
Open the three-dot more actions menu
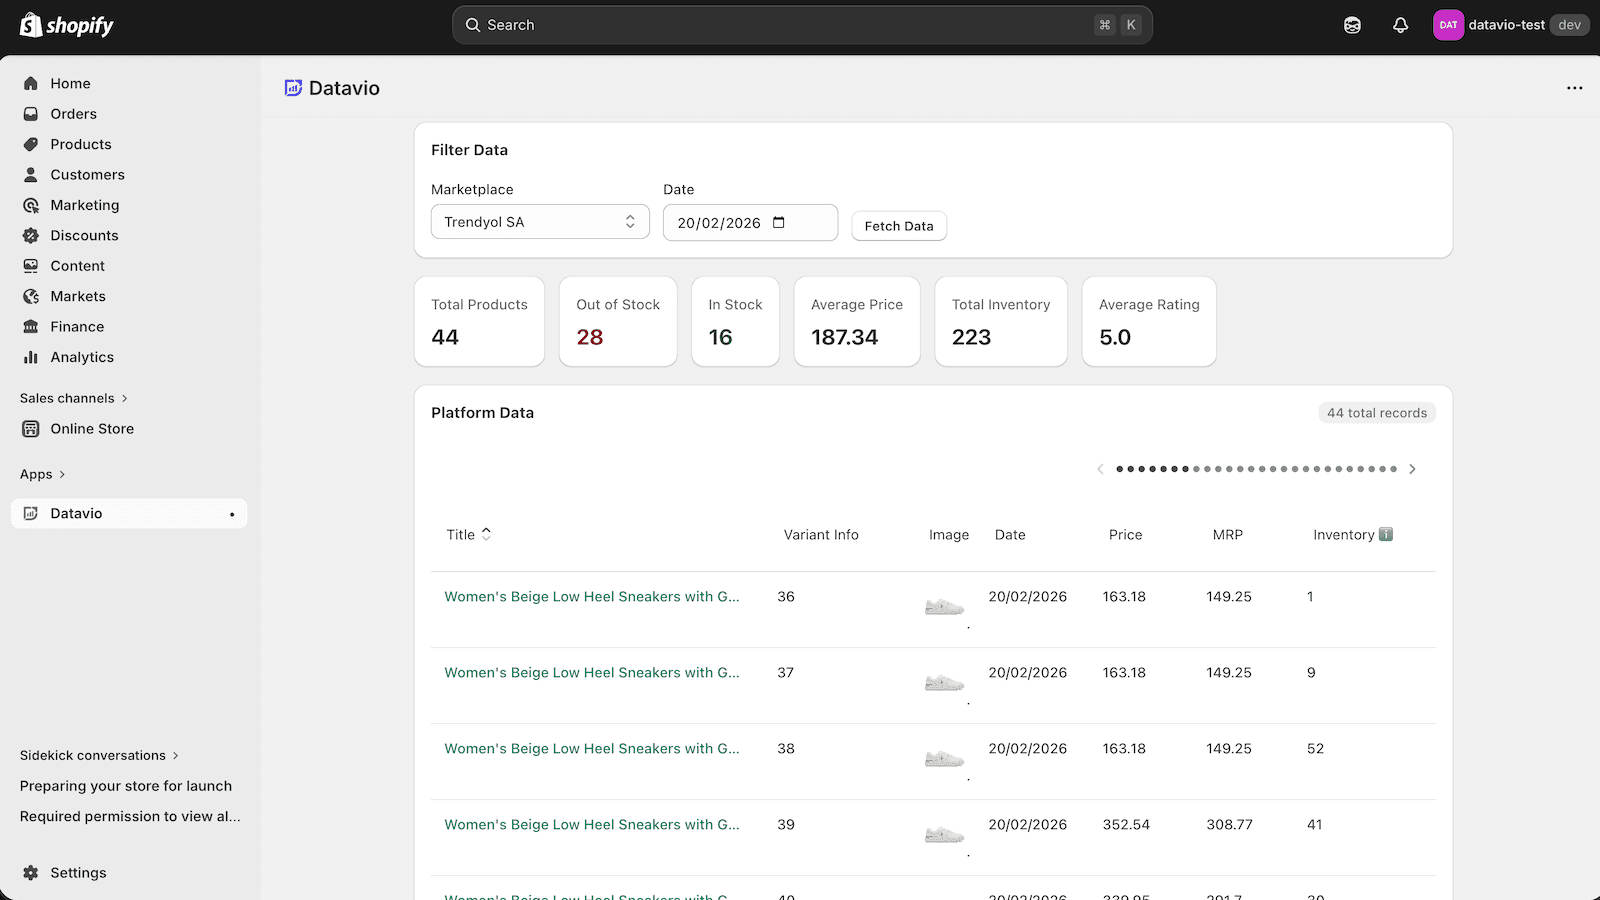(x=1574, y=88)
